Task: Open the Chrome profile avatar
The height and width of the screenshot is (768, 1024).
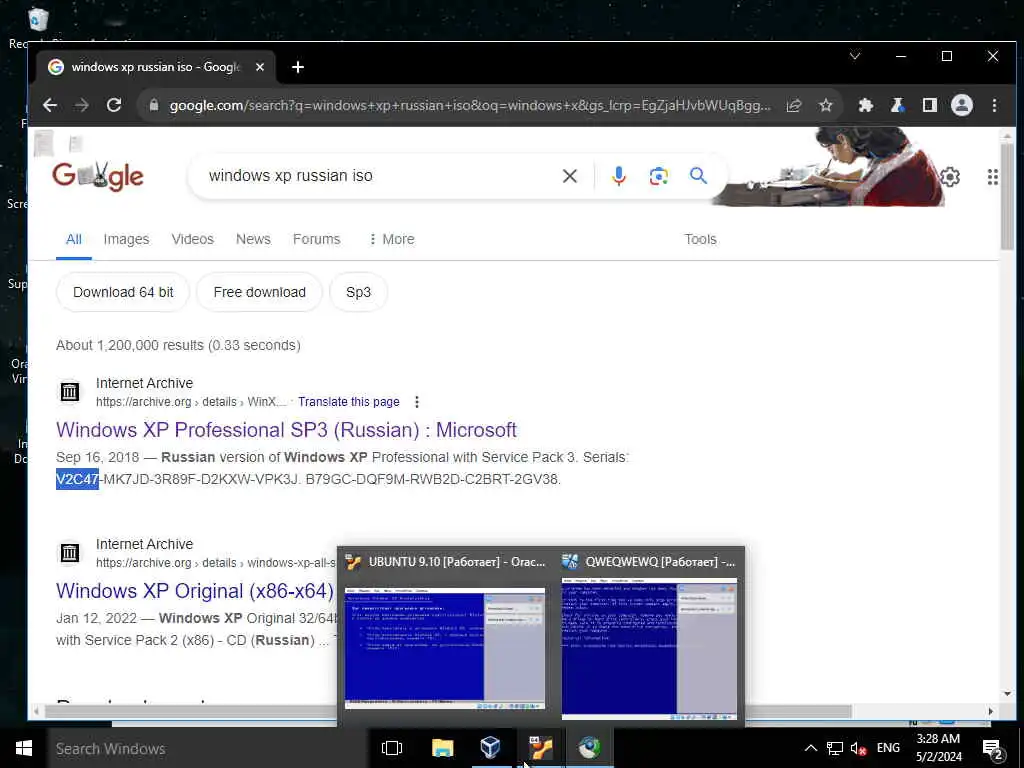Action: (961, 105)
